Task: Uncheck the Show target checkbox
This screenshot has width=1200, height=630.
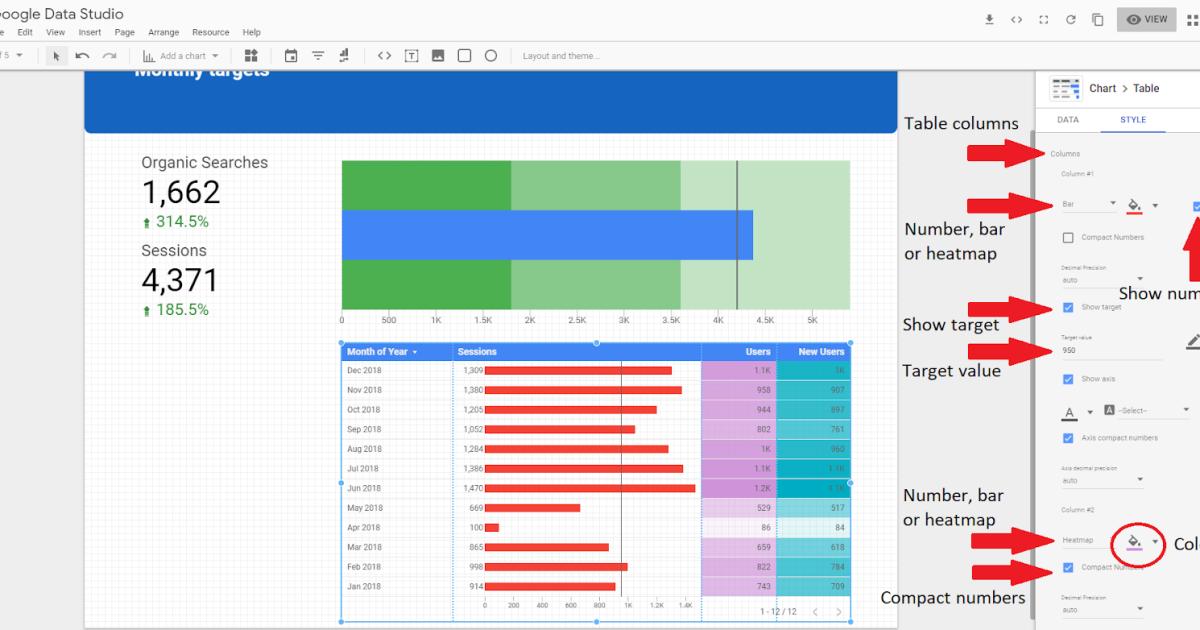Action: pos(1068,307)
